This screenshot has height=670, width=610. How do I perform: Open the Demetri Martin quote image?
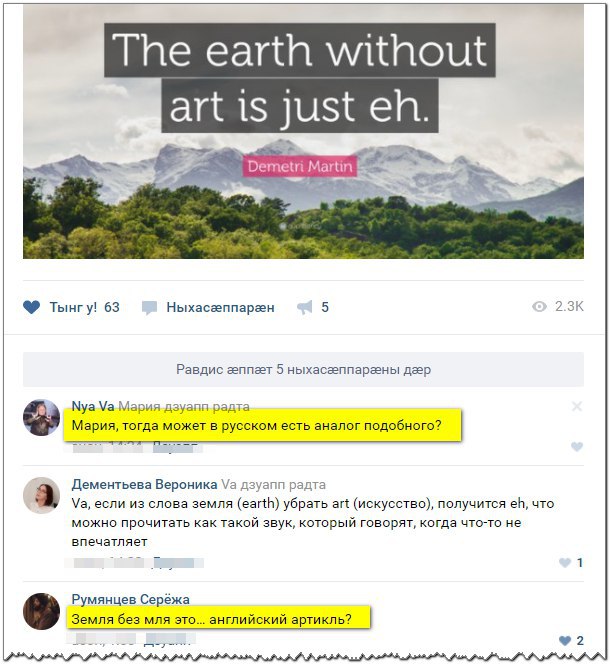[x=303, y=132]
